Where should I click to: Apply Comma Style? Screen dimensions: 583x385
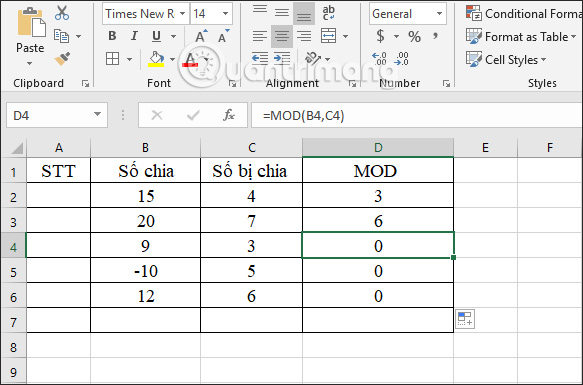435,36
